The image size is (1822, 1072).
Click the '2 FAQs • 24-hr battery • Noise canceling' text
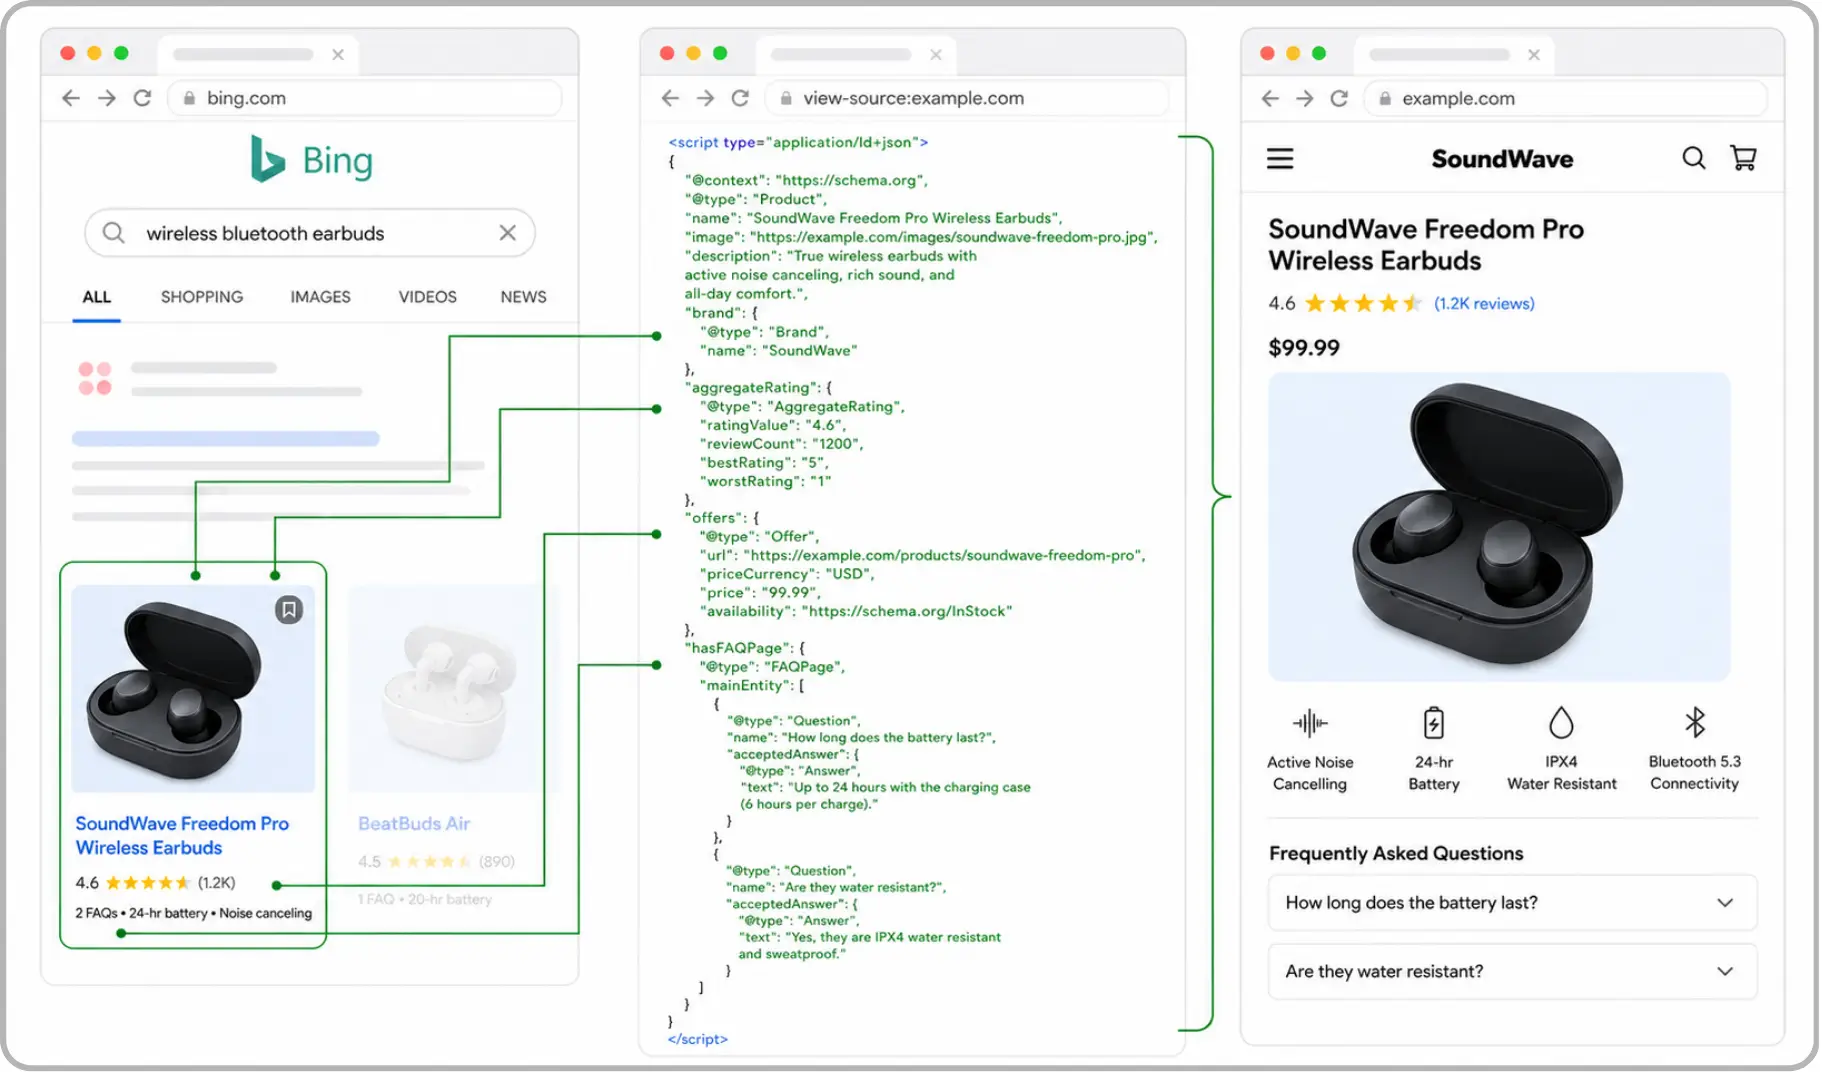193,913
